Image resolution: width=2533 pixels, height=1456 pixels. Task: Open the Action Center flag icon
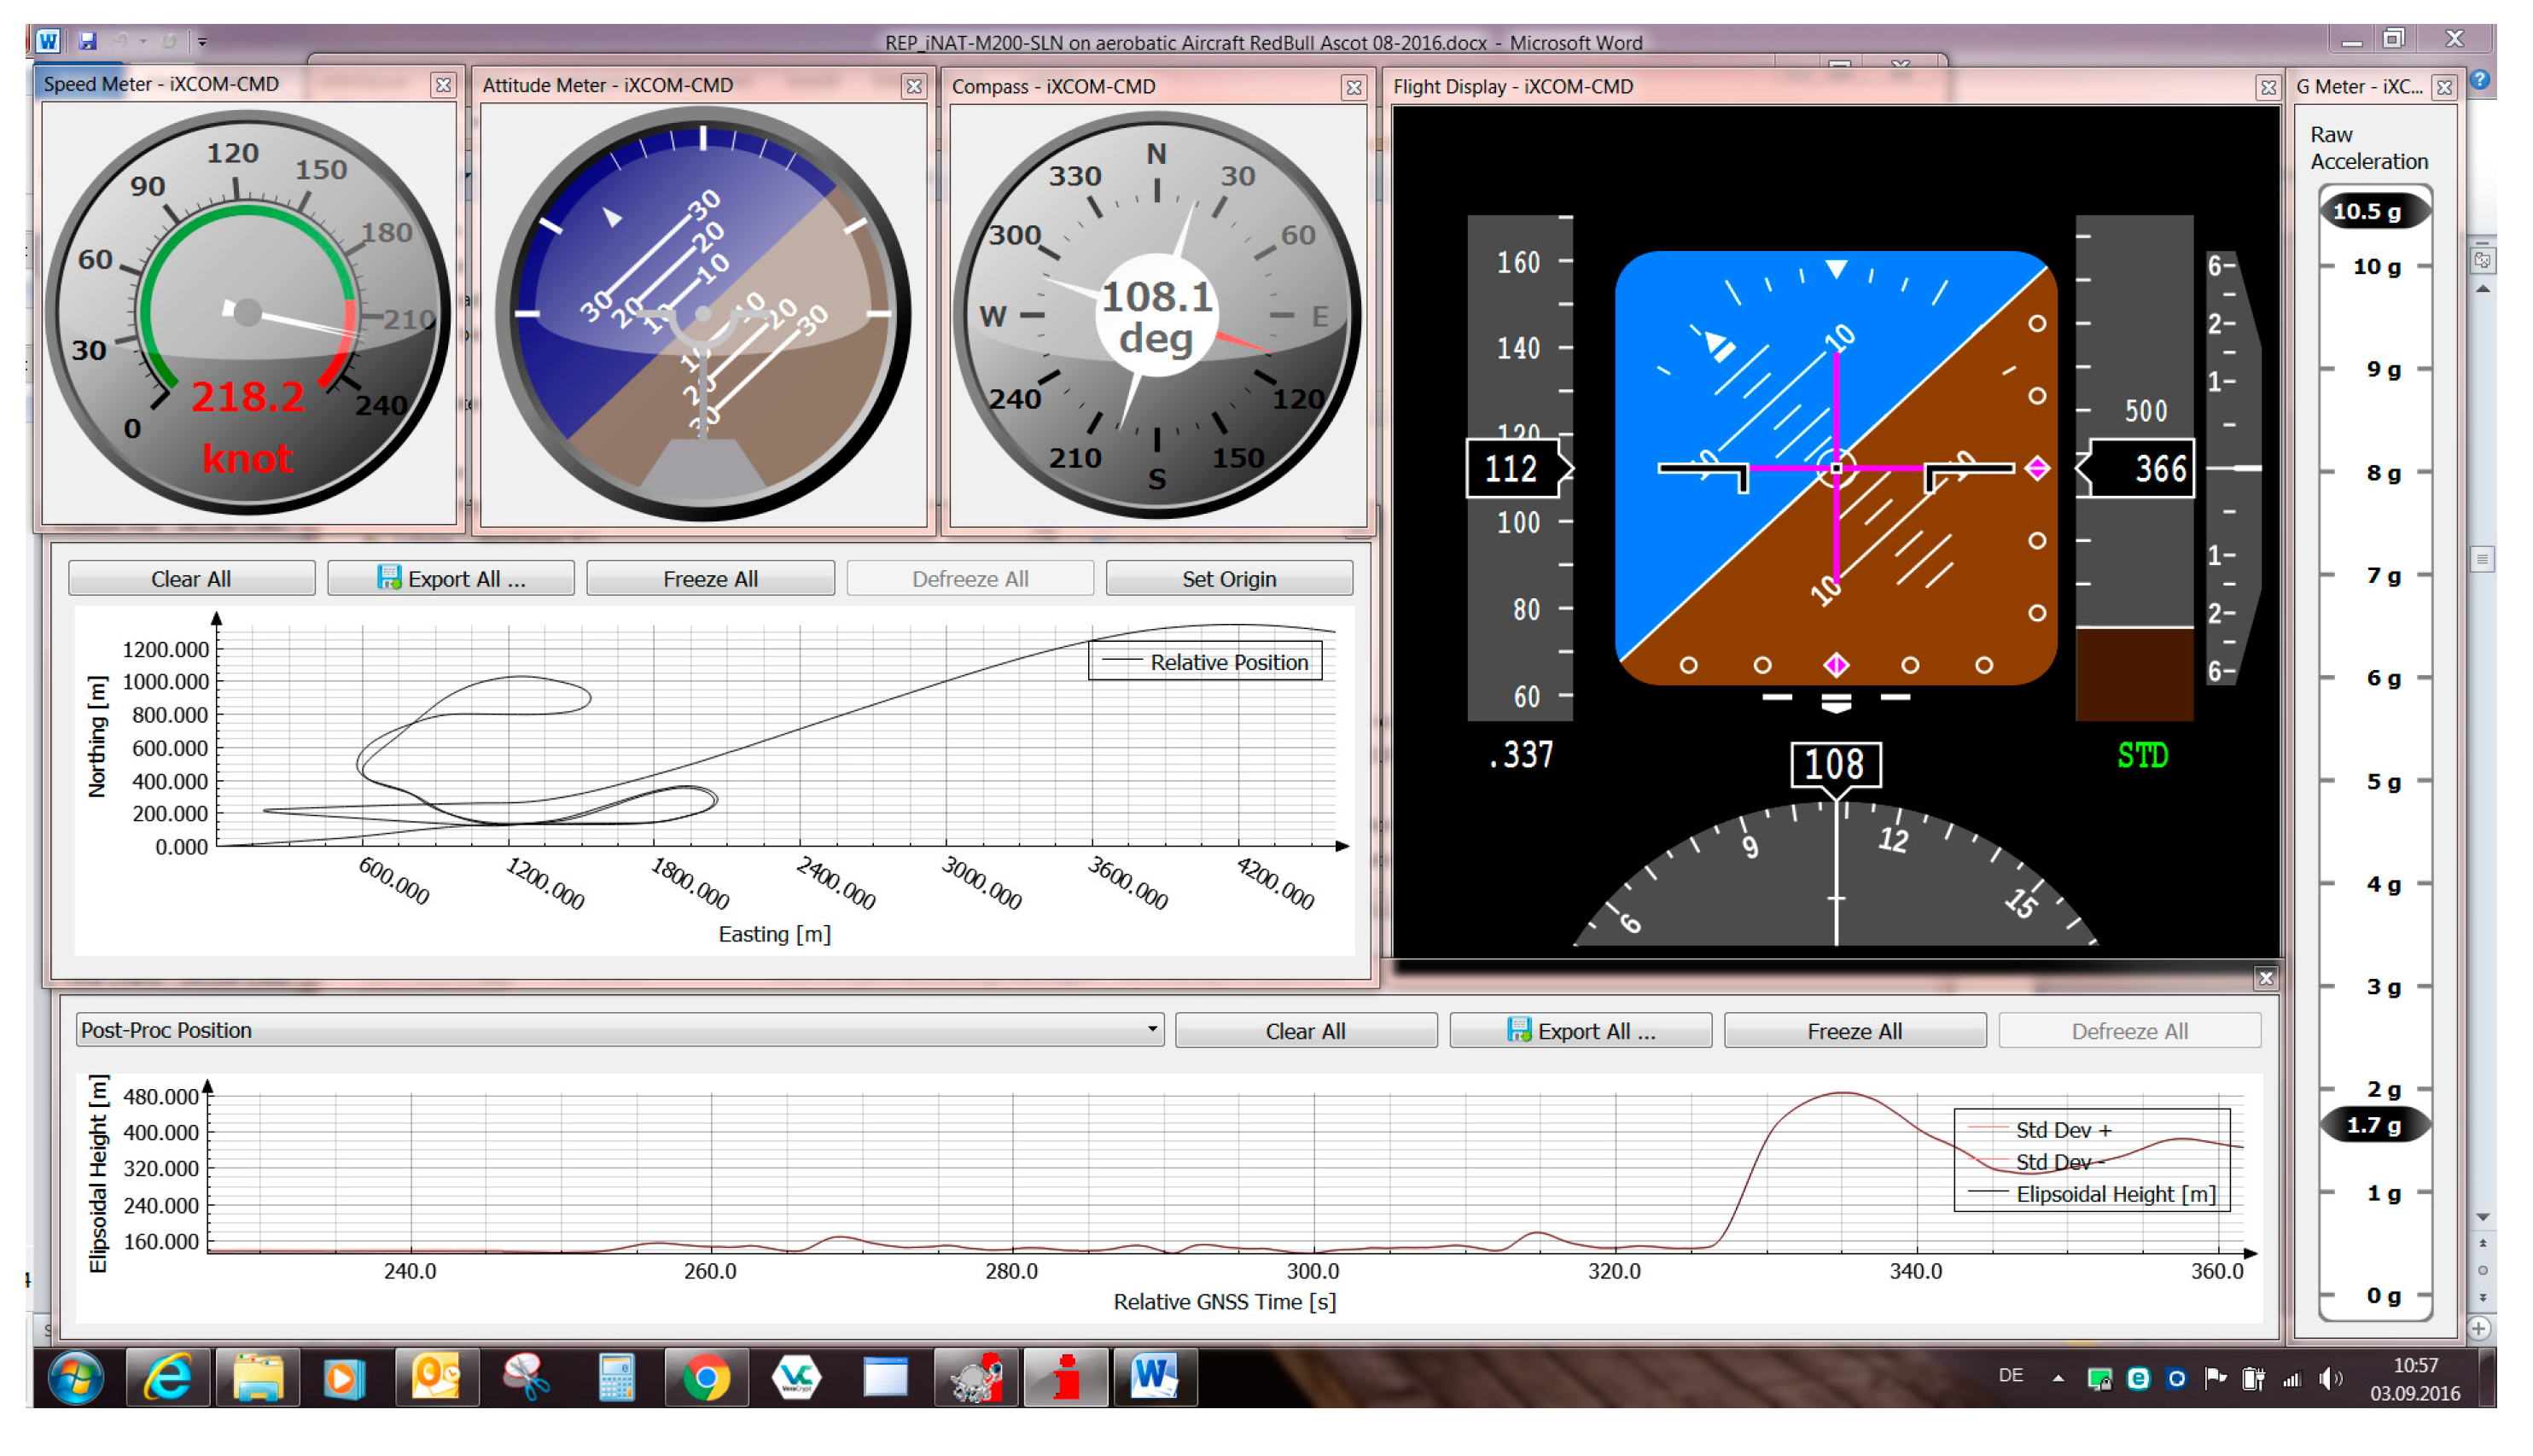pos(2215,1378)
